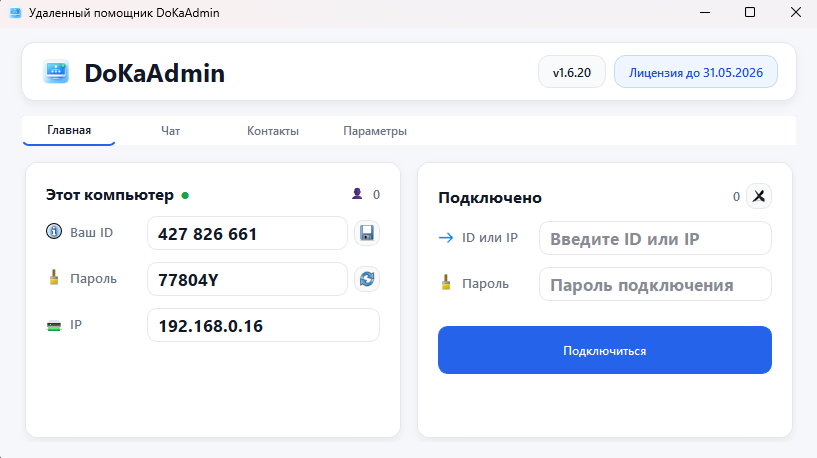Click the DoKaAdmin monitor logo icon
Viewport: 817px width, 458px height.
coord(56,71)
